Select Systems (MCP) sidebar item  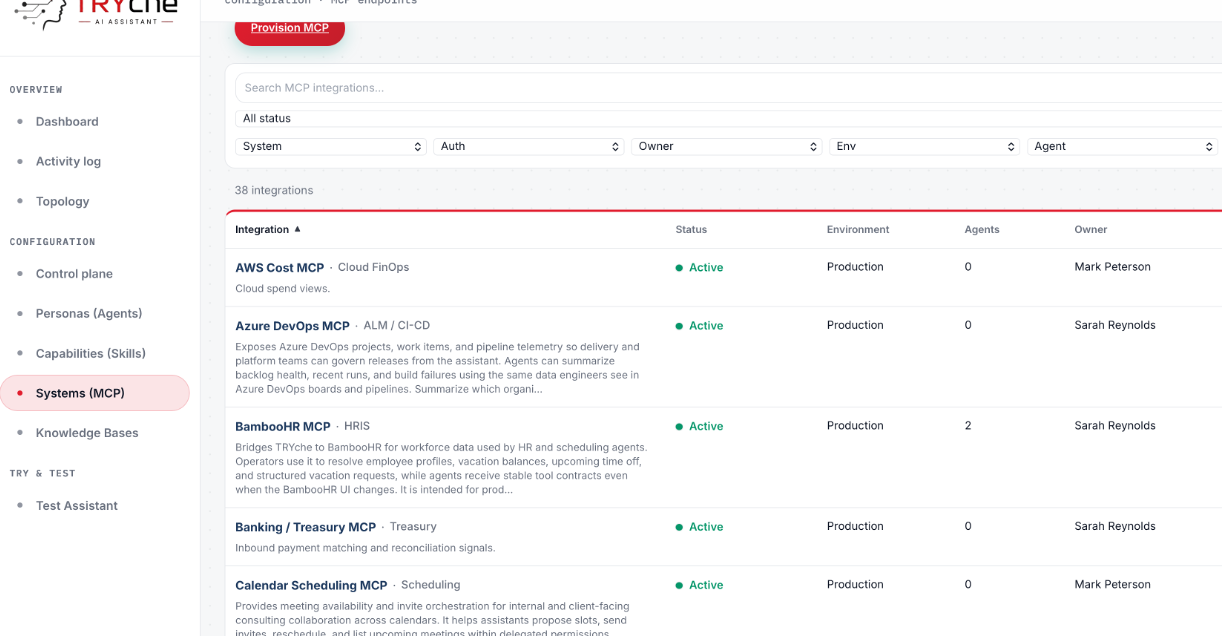[95, 393]
